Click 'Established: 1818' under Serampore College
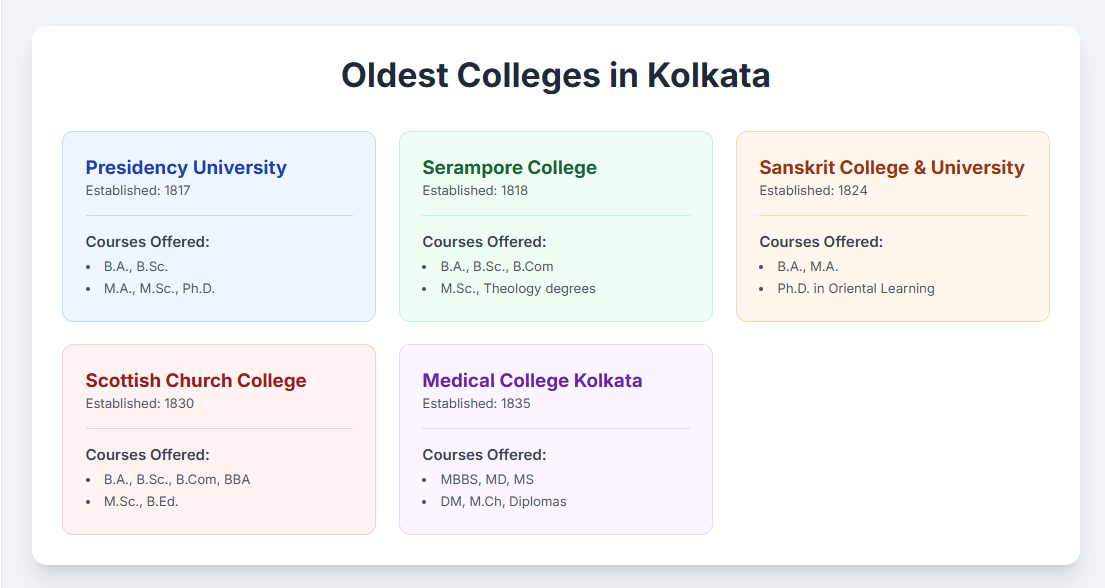The image size is (1105, 588). 475,190
